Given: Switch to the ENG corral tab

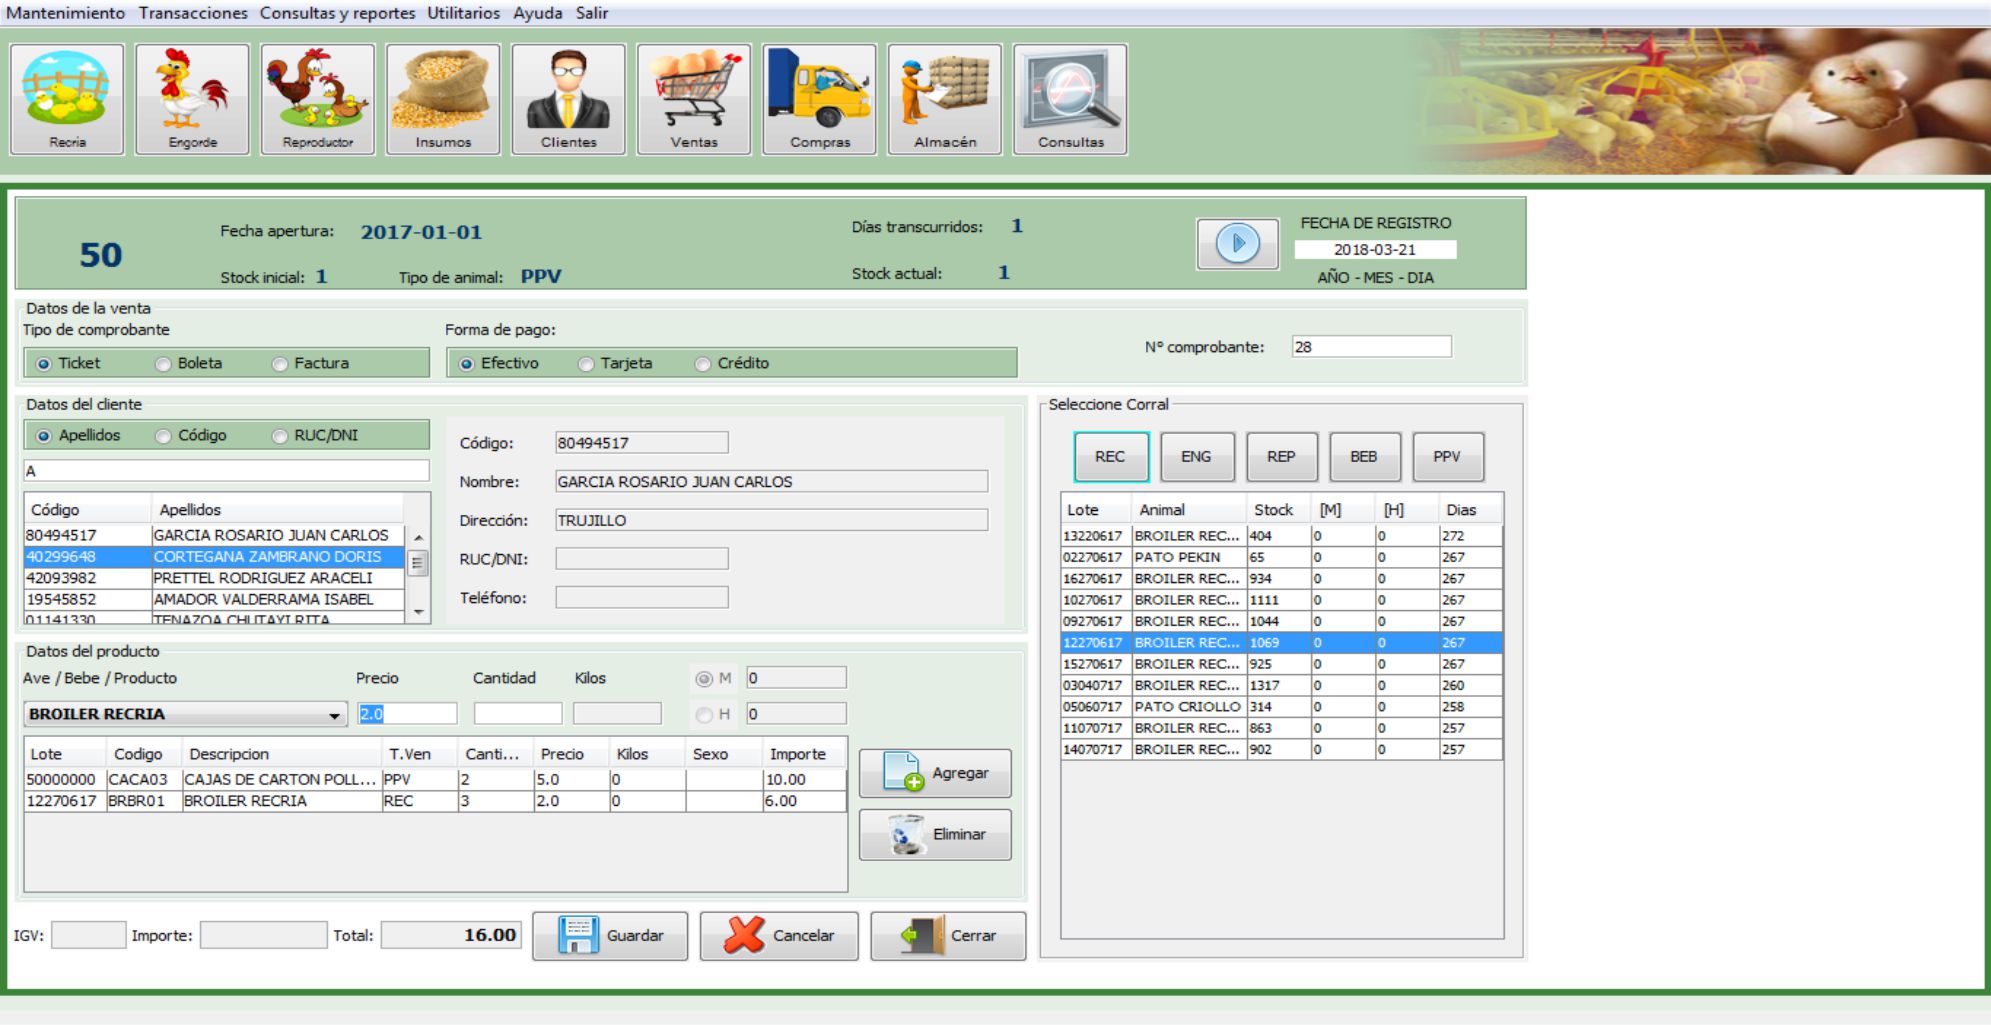Looking at the screenshot, I should 1197,457.
